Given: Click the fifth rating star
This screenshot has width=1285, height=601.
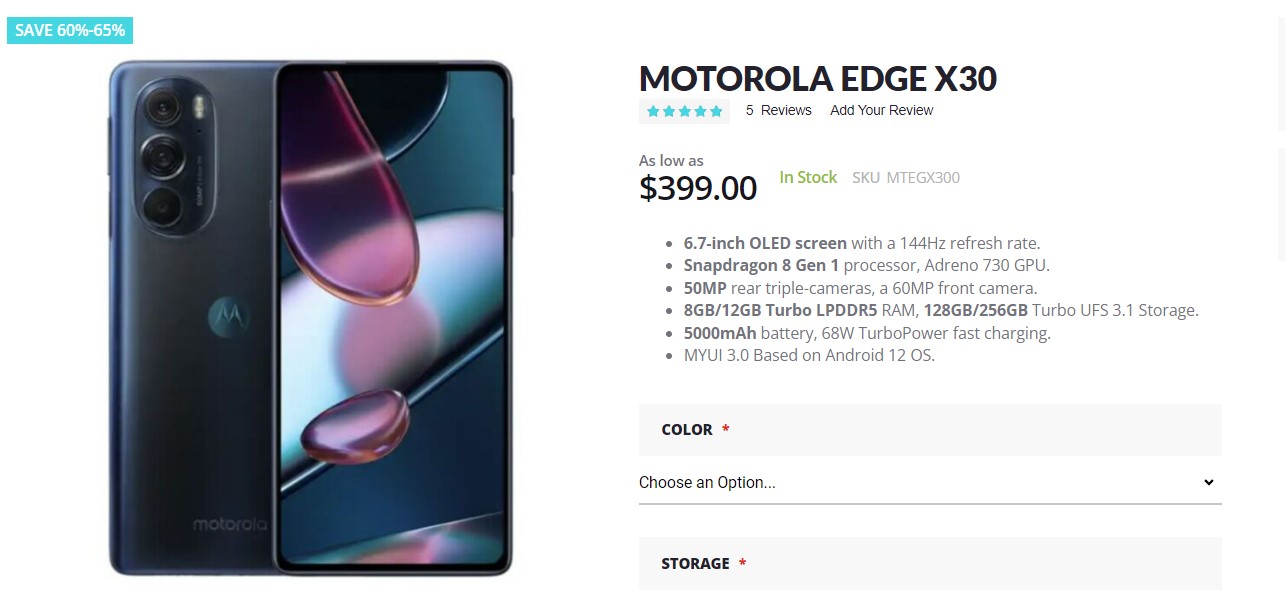Looking at the screenshot, I should pos(716,111).
